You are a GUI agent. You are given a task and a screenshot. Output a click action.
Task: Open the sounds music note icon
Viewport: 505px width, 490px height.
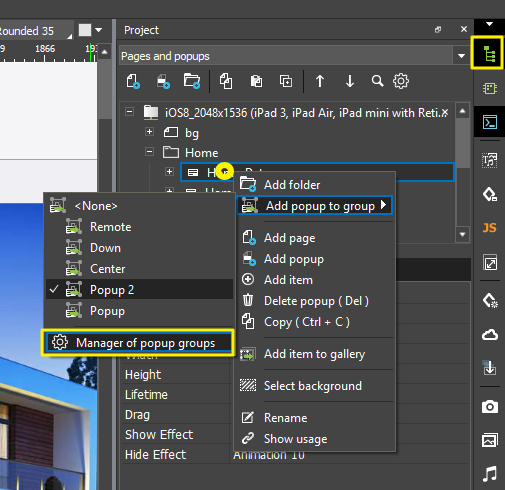point(490,474)
